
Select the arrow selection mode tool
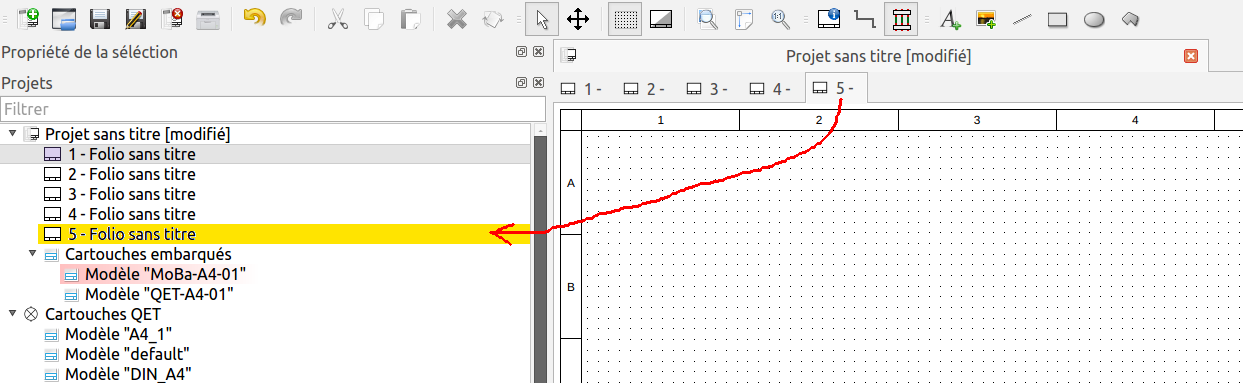543,18
